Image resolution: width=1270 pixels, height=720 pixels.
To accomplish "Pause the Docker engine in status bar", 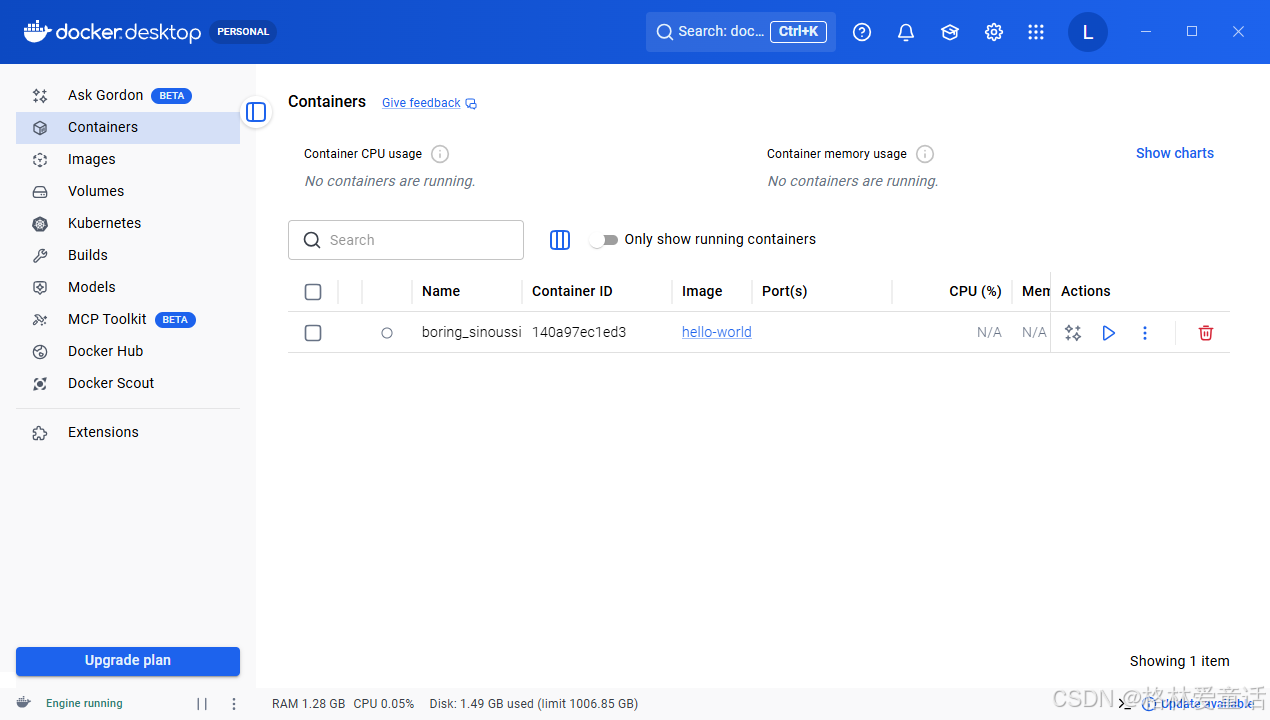I will 202,704.
